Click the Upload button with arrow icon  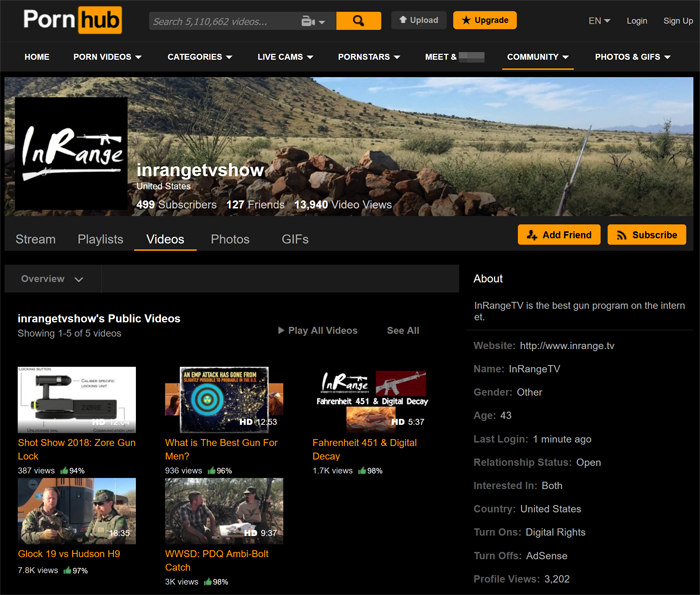point(419,20)
